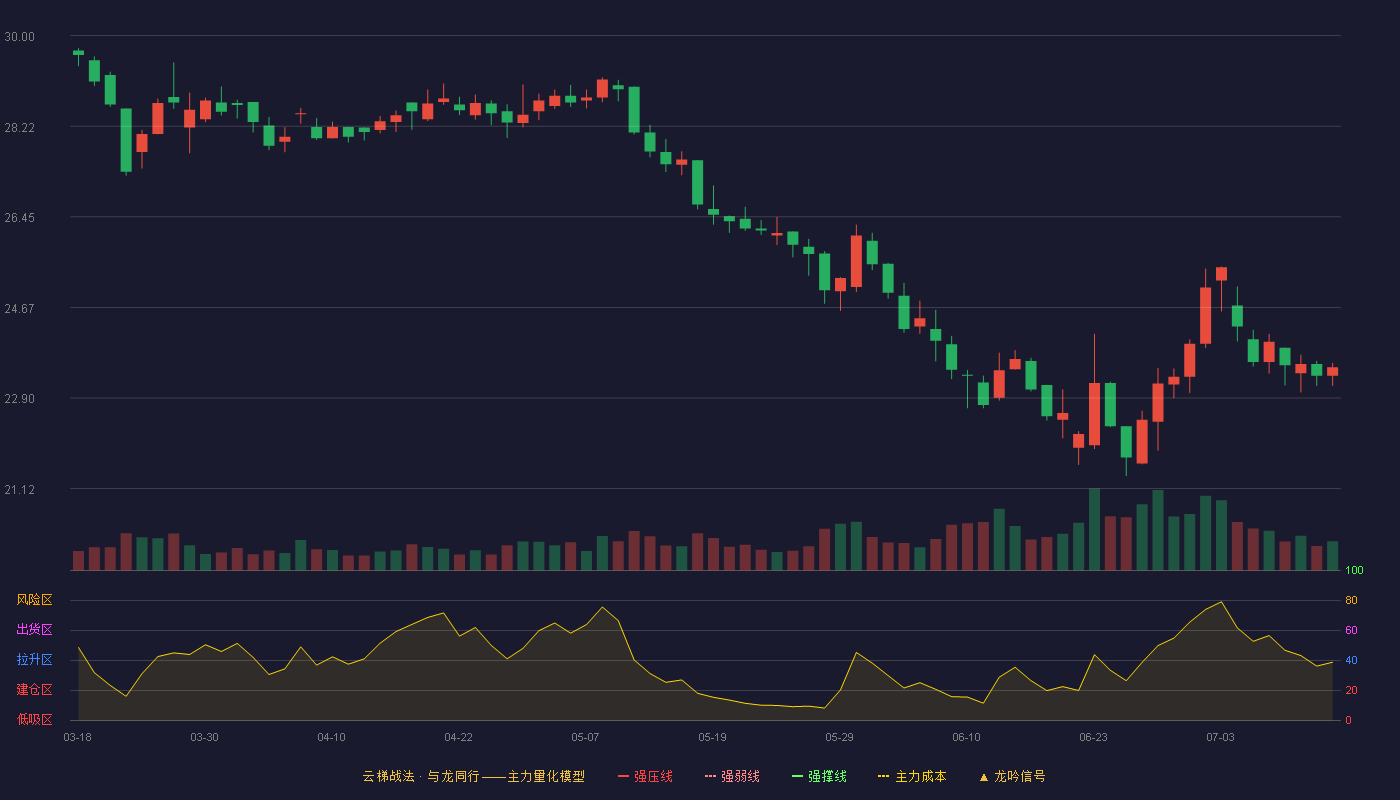Viewport: 1400px width, 800px height.
Task: Select the 06-23 date axis label
Action: tap(1093, 737)
